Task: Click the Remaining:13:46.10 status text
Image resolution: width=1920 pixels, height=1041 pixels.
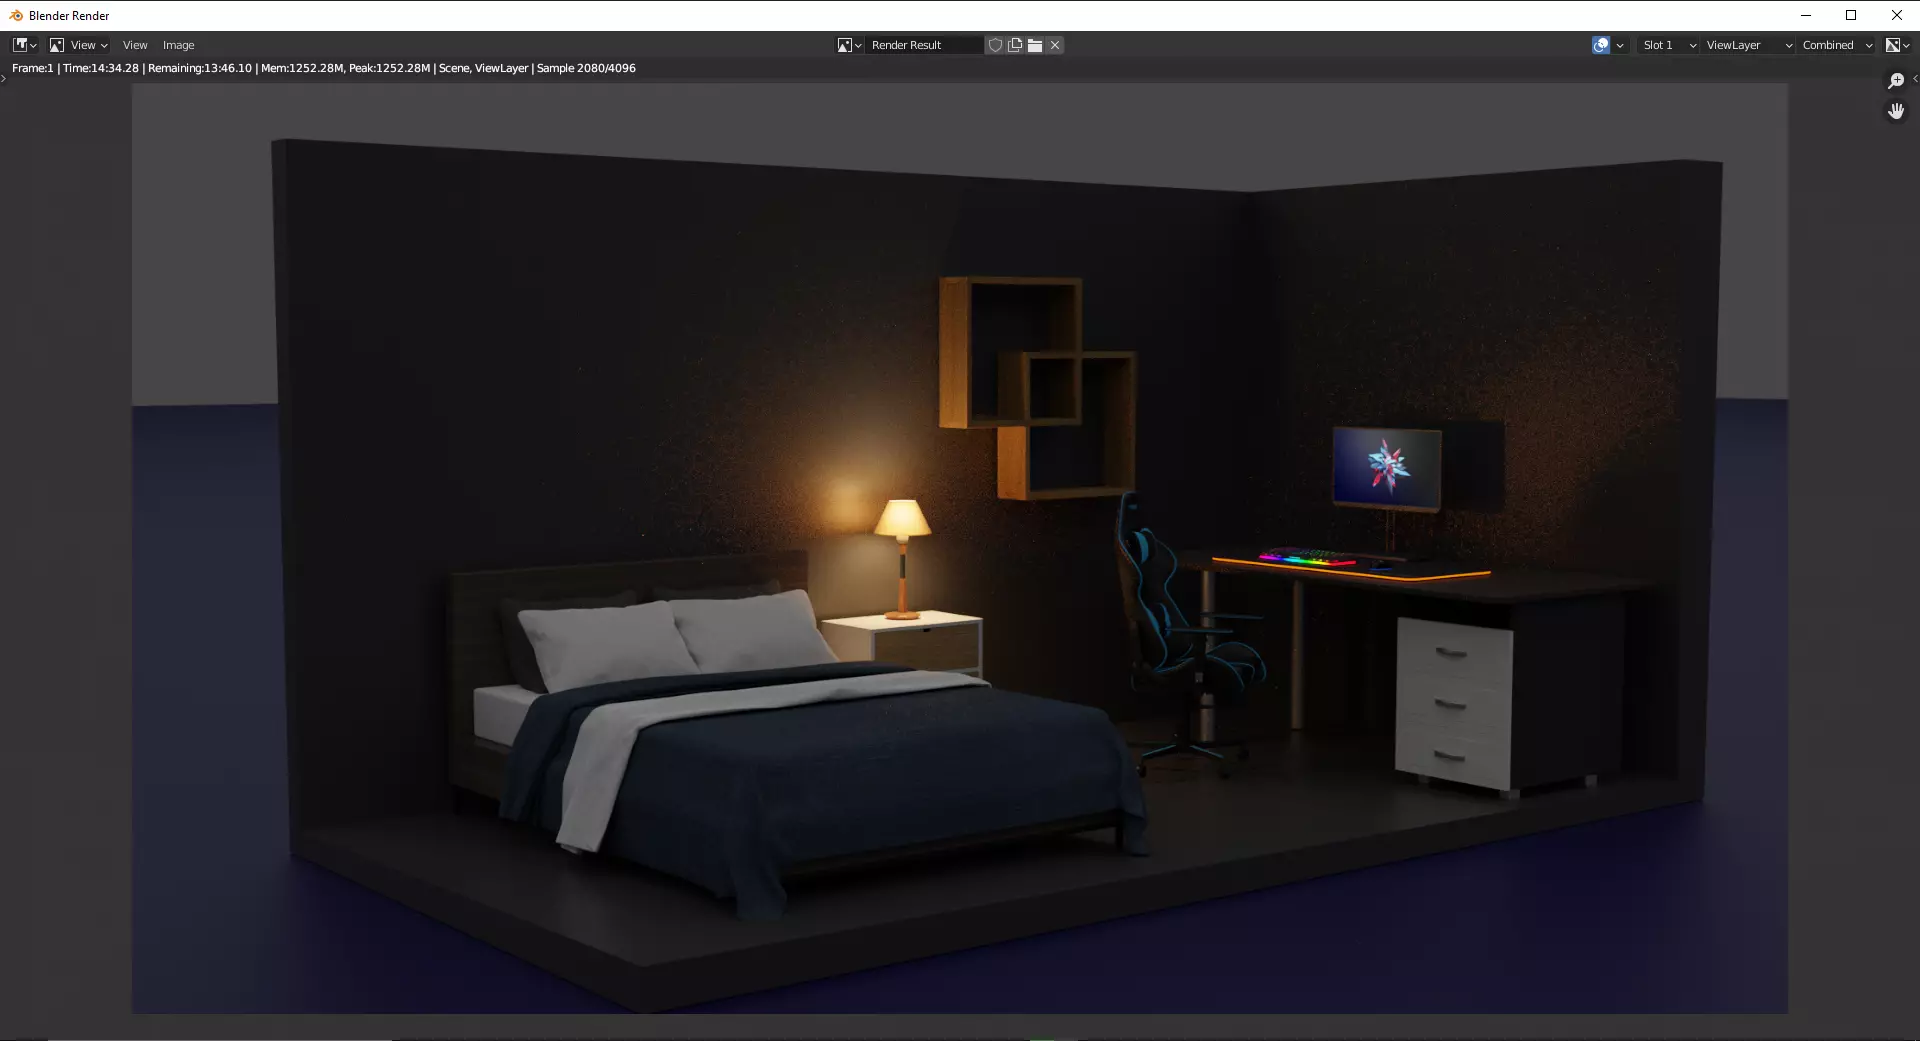Action: click(x=200, y=68)
